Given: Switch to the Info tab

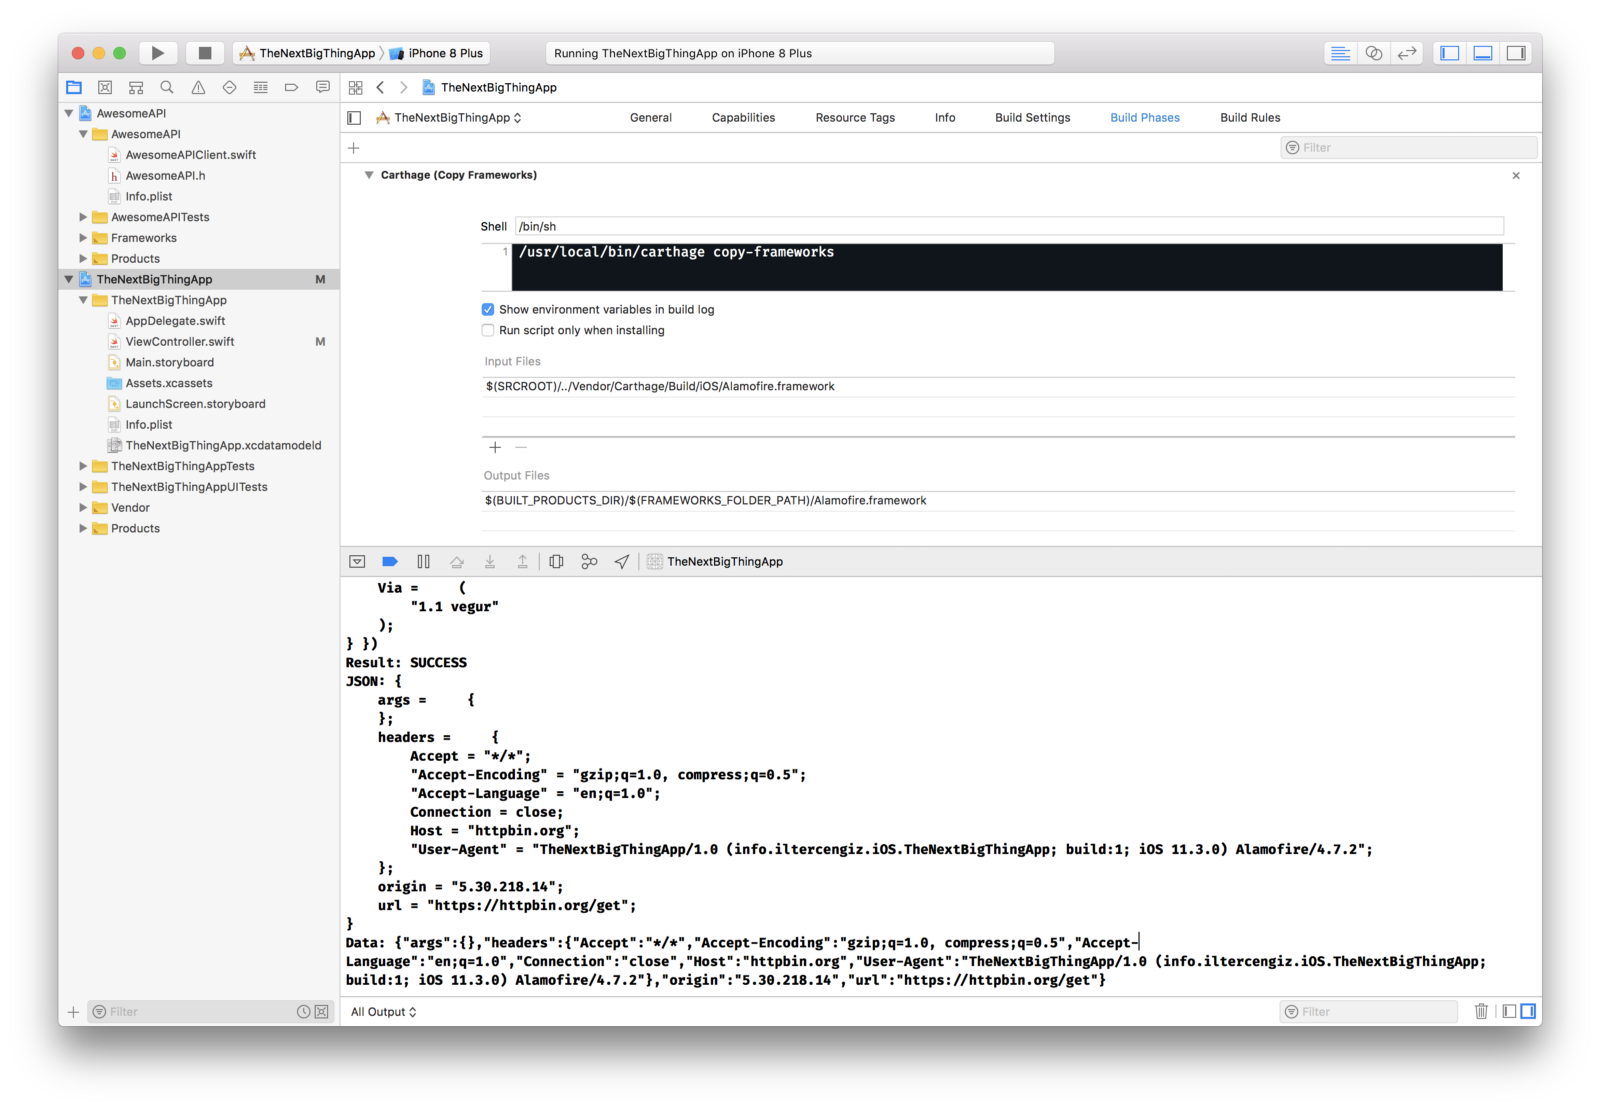Looking at the screenshot, I should point(945,117).
